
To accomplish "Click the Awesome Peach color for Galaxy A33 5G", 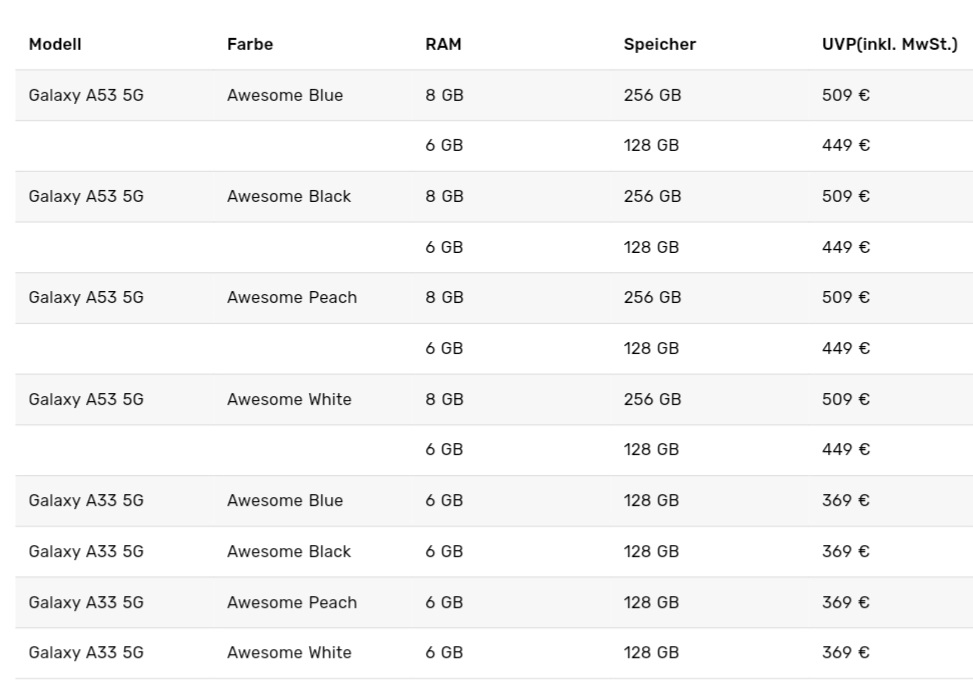I will coord(292,603).
